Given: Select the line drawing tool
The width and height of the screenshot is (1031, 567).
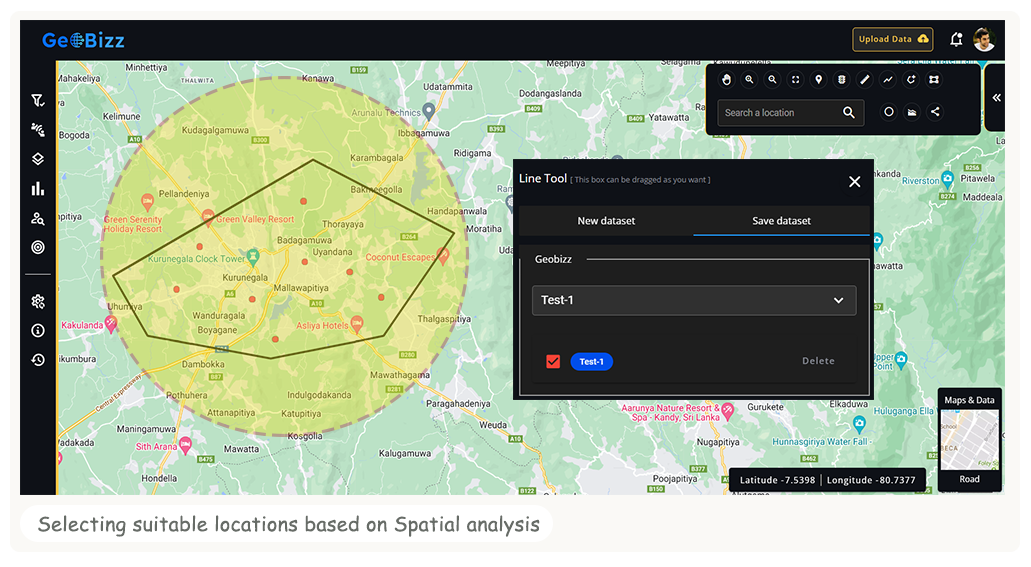Looking at the screenshot, I should click(x=888, y=80).
